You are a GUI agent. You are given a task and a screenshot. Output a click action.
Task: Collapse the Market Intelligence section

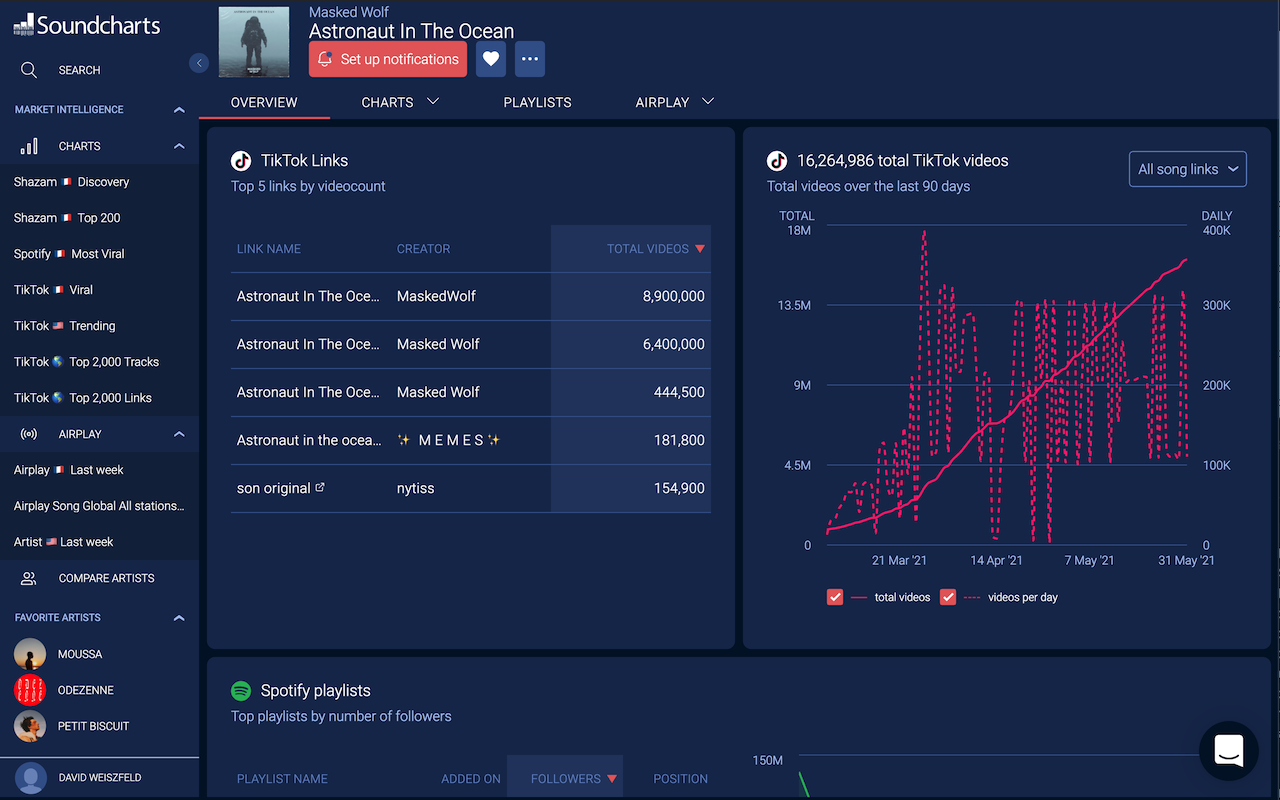click(x=179, y=110)
